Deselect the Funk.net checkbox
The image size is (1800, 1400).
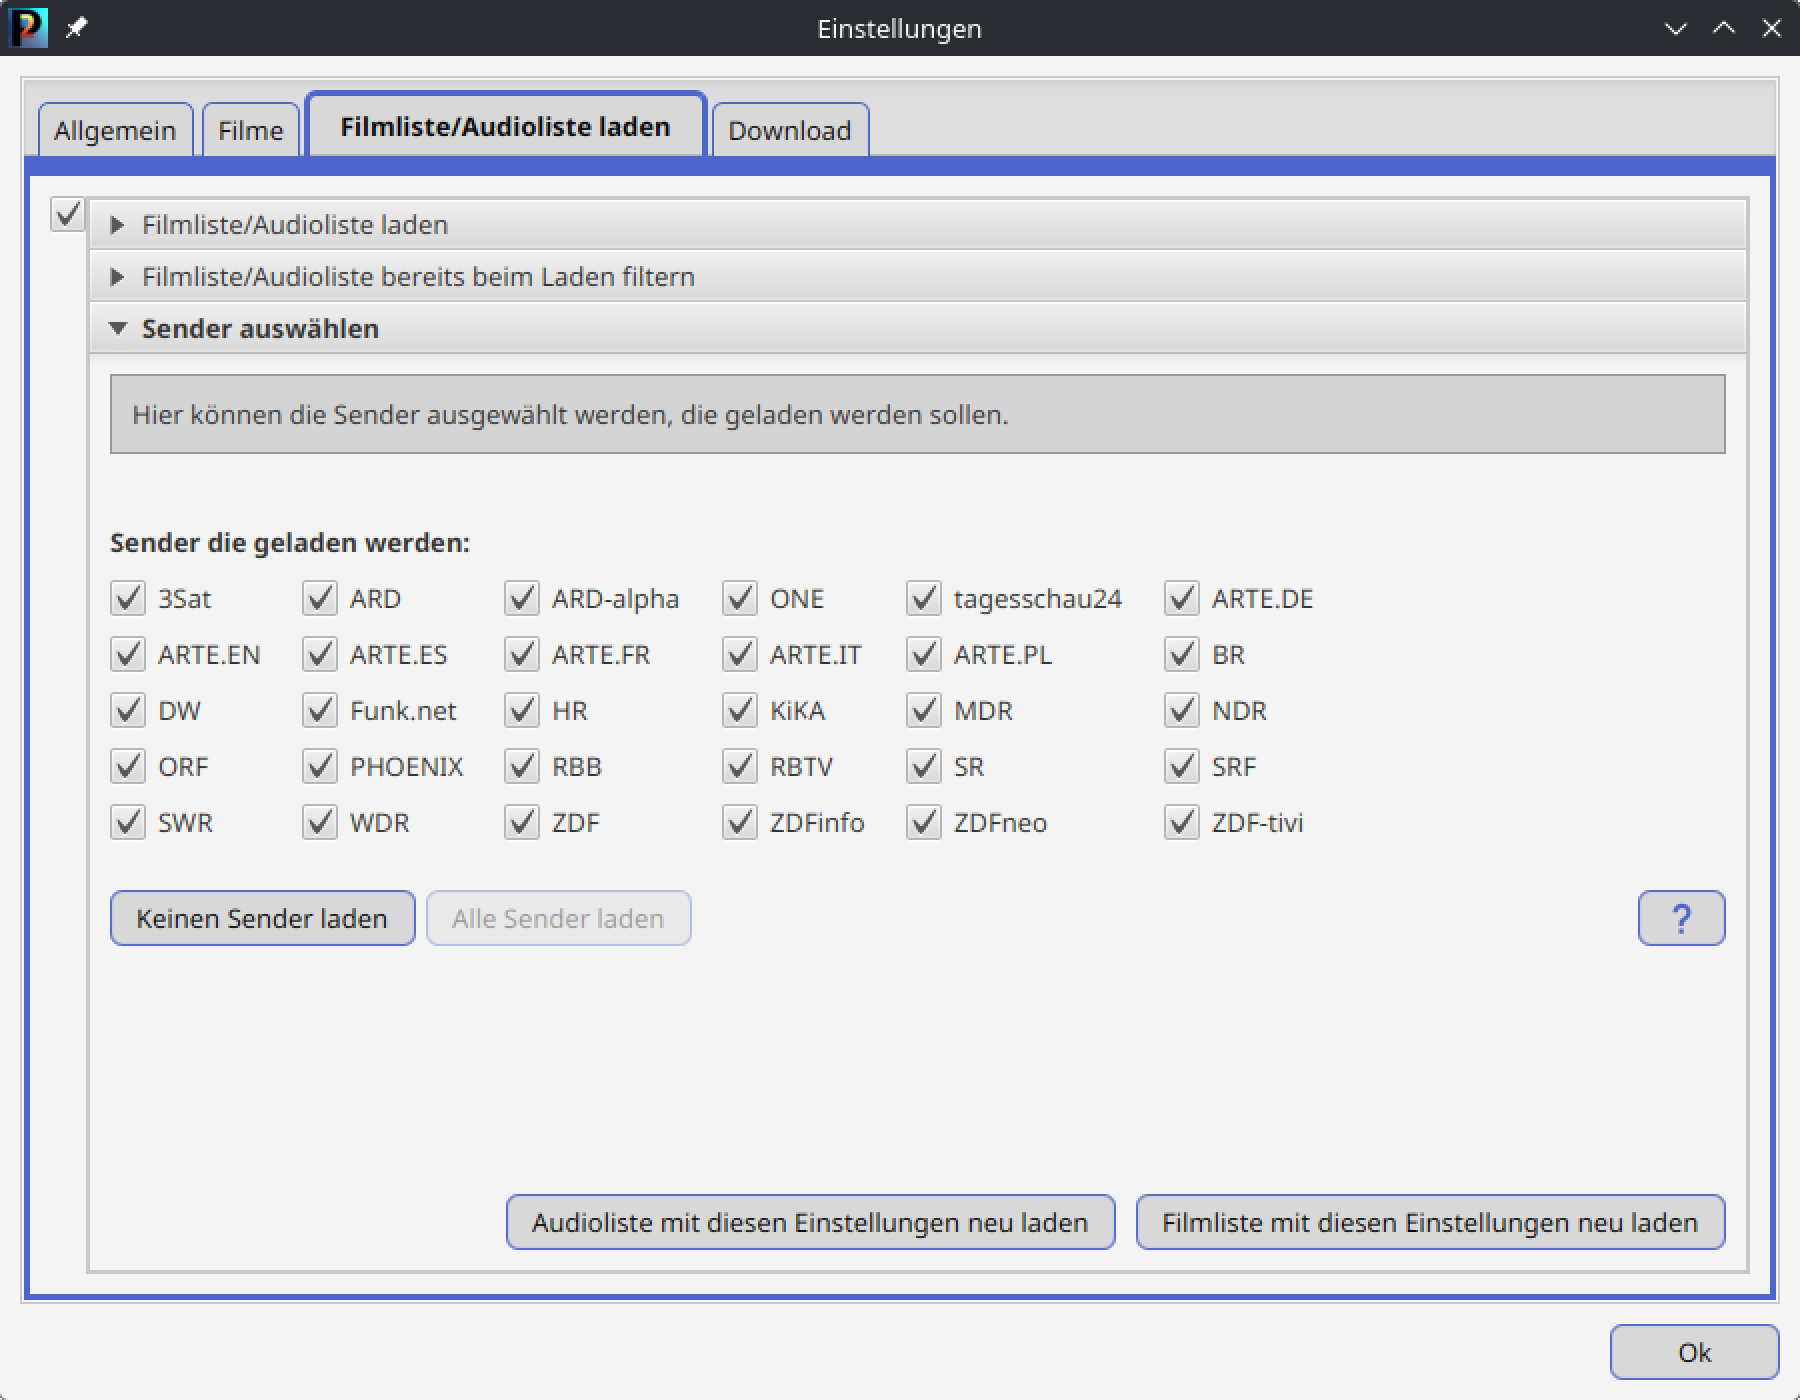click(320, 711)
